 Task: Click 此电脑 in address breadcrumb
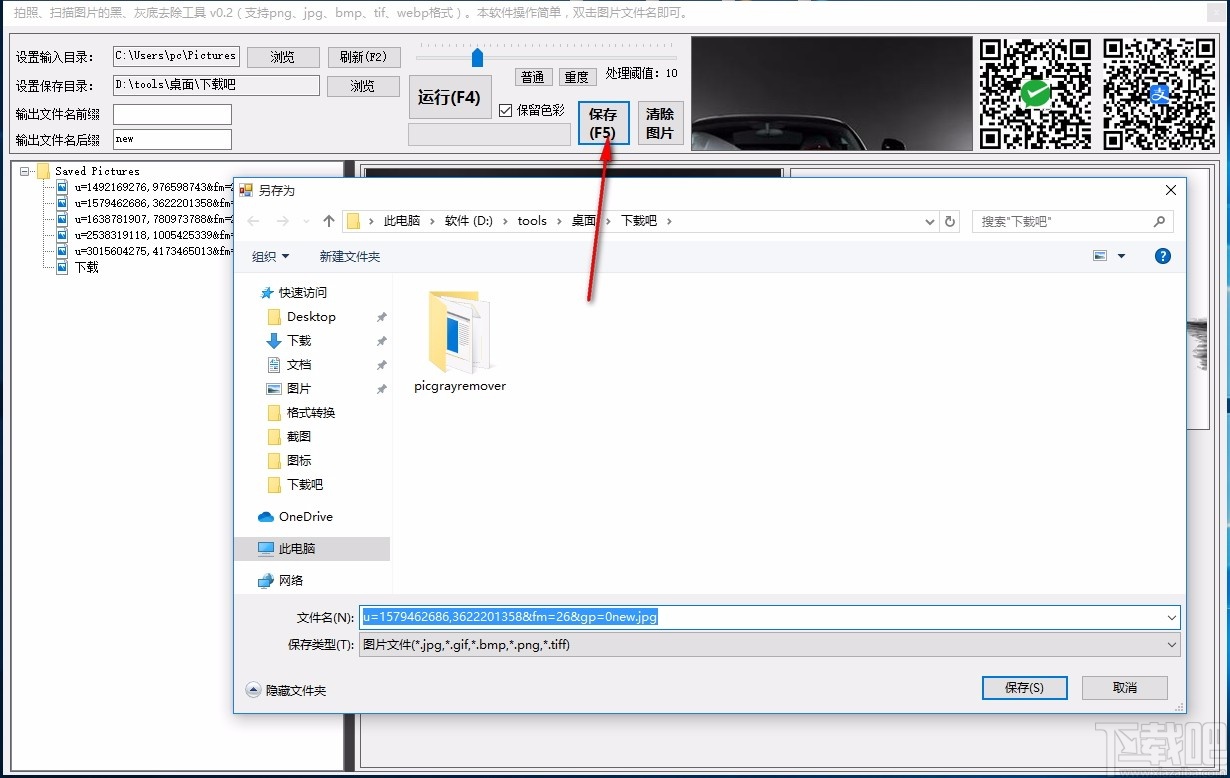tap(402, 221)
